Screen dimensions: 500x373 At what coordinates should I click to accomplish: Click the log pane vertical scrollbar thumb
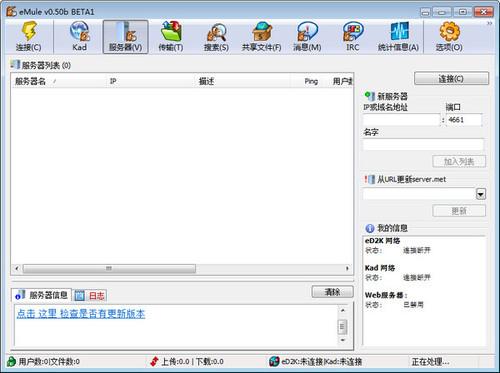point(342,327)
